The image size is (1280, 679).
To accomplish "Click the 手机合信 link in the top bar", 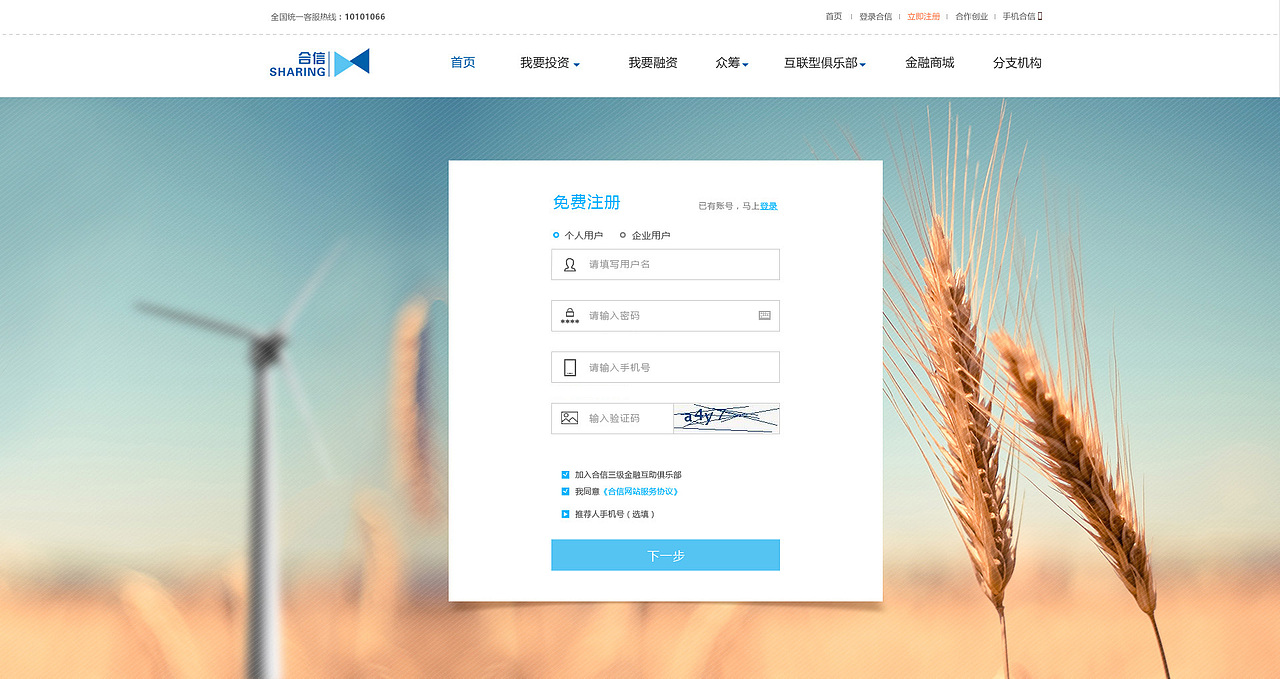I will pyautogui.click(x=1019, y=16).
